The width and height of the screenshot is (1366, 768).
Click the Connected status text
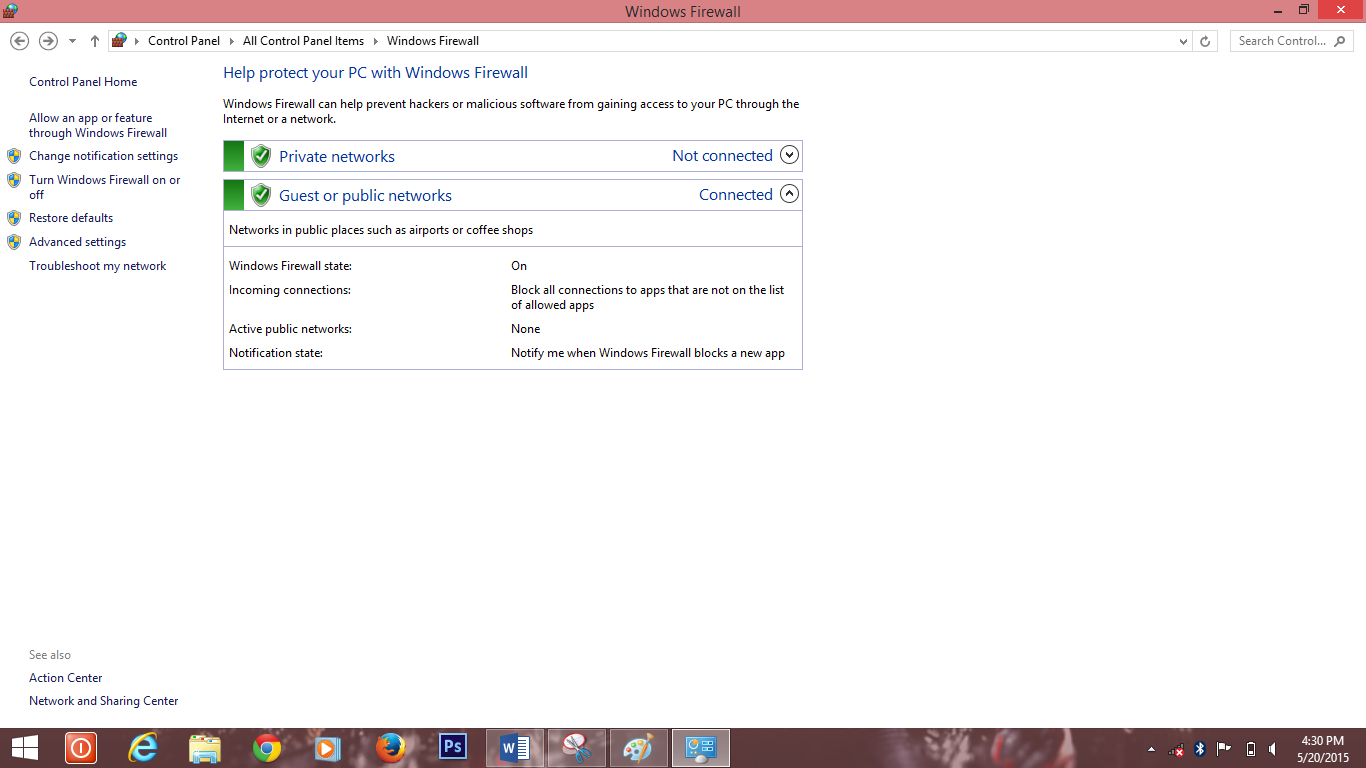pos(736,195)
